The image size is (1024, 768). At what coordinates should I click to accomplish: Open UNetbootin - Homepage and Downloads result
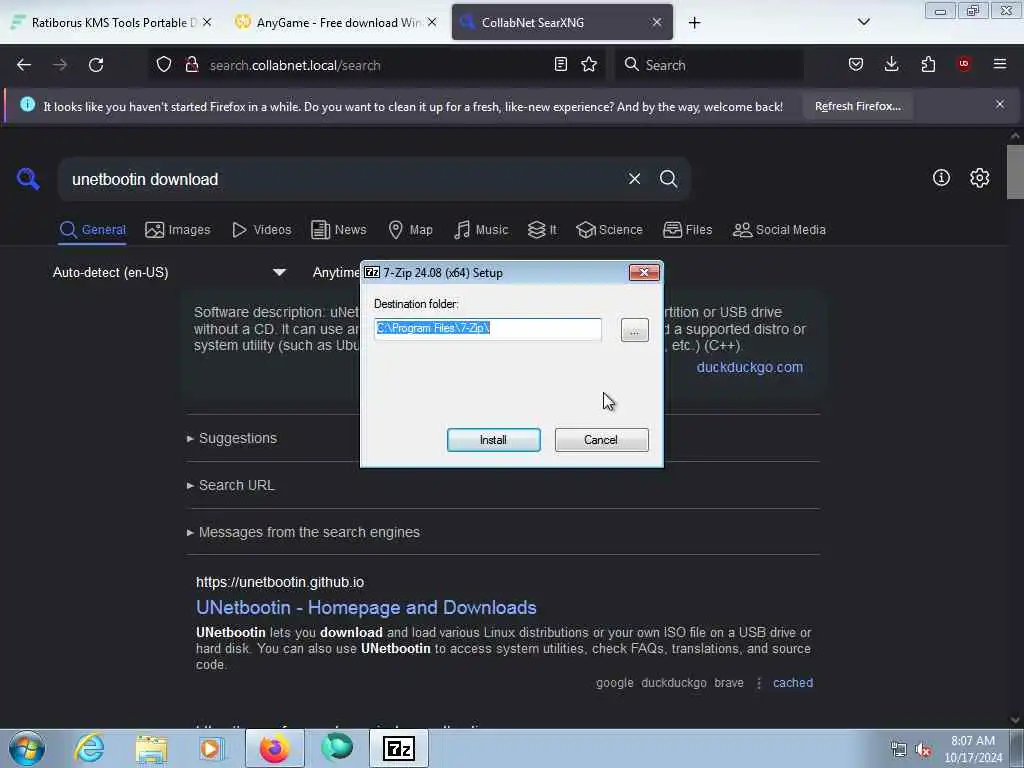point(366,607)
